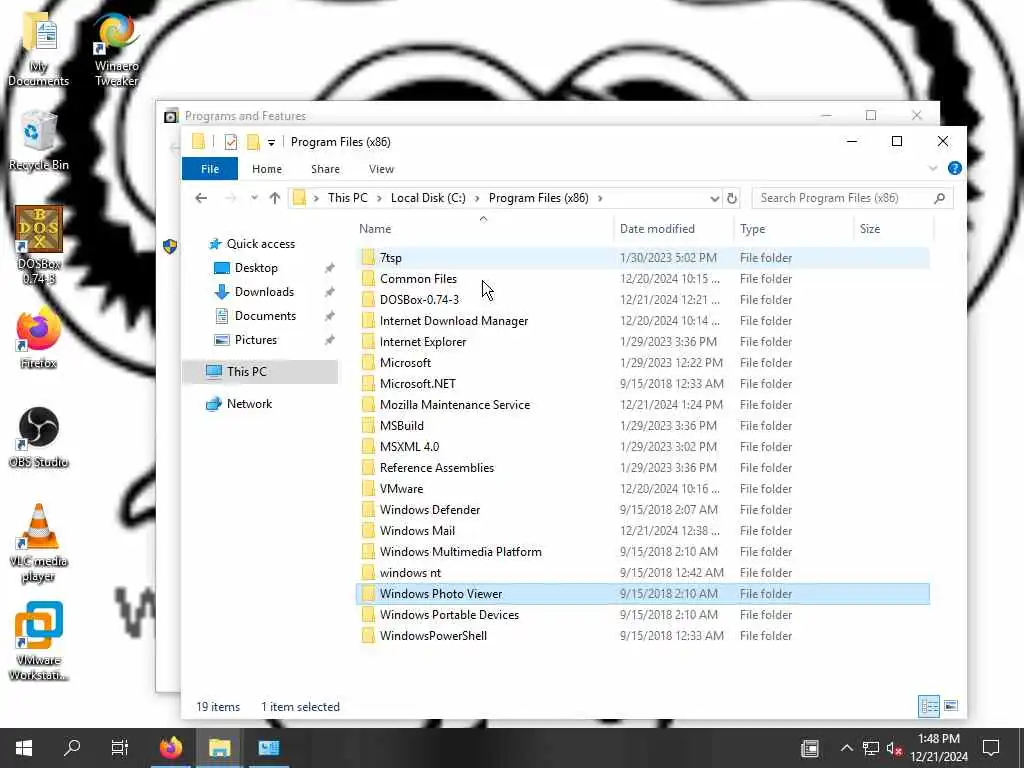The image size is (1024, 768).
Task: Show hidden tray icons chevron
Action: tap(846, 748)
